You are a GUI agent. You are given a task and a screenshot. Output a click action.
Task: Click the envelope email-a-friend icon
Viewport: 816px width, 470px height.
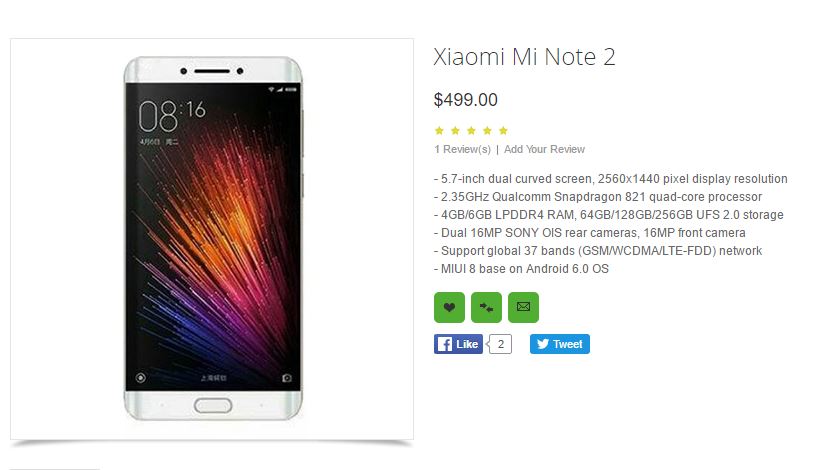[523, 307]
